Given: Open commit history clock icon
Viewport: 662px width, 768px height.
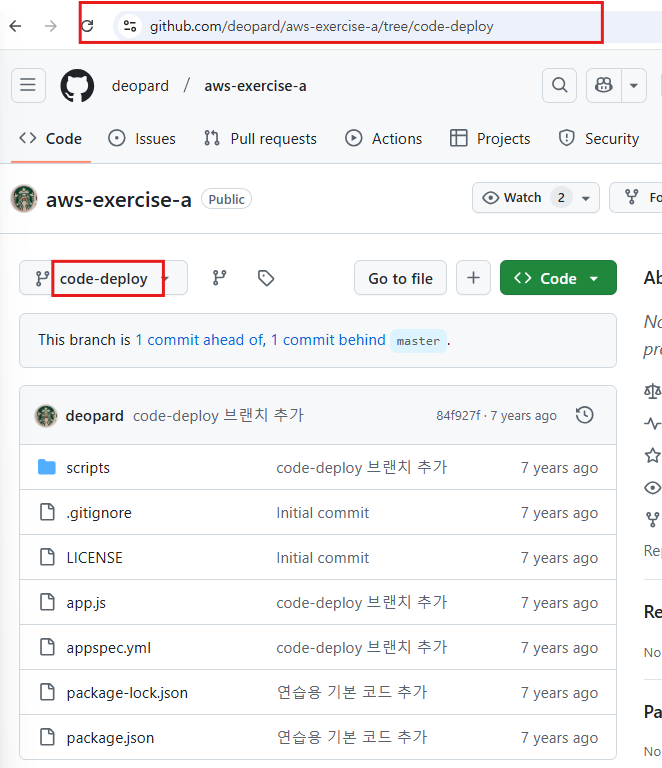Looking at the screenshot, I should [585, 415].
